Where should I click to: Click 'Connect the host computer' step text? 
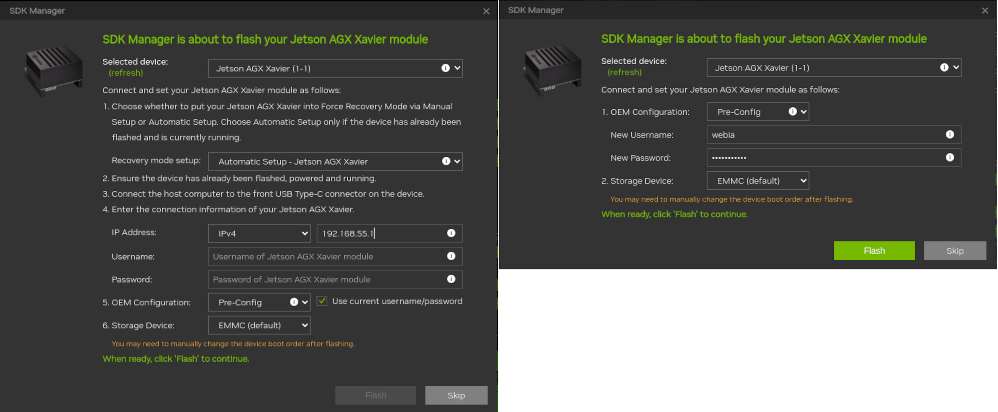click(264, 194)
